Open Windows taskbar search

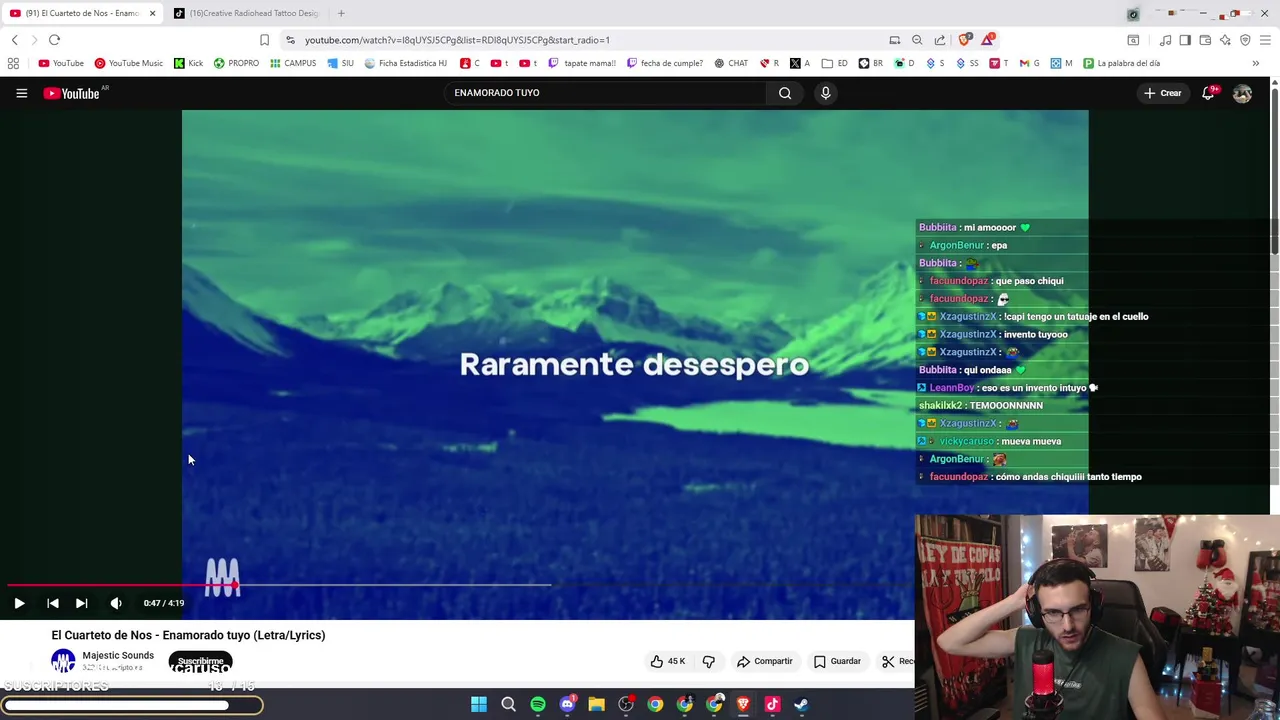tap(508, 704)
